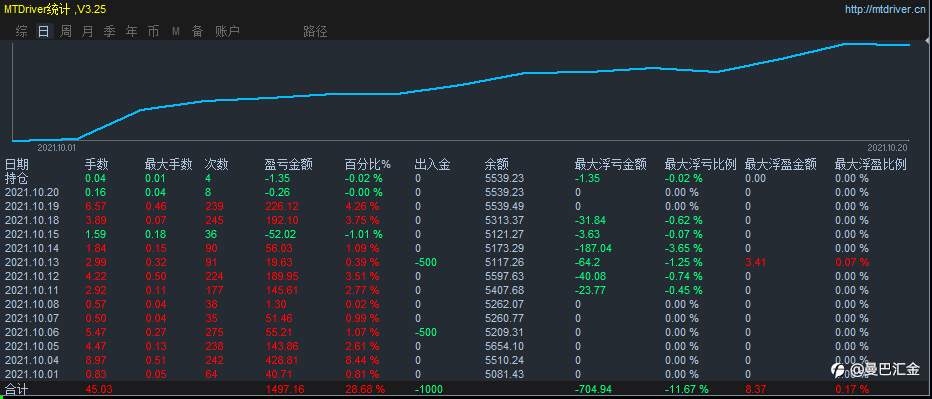Click the 2021.10.20 chart axis label
The image size is (932, 399).
click(887, 147)
